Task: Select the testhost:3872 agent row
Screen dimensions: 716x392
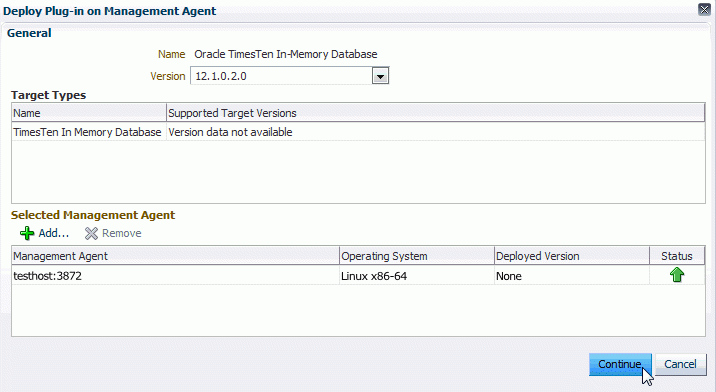Action: pos(358,276)
